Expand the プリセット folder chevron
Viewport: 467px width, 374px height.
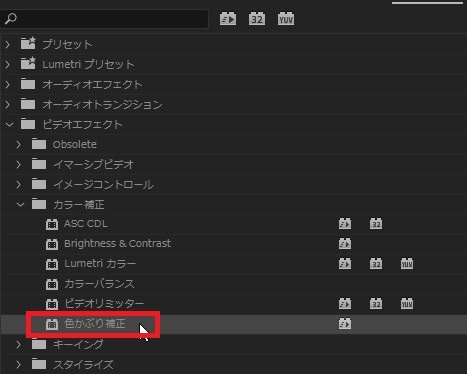point(8,44)
